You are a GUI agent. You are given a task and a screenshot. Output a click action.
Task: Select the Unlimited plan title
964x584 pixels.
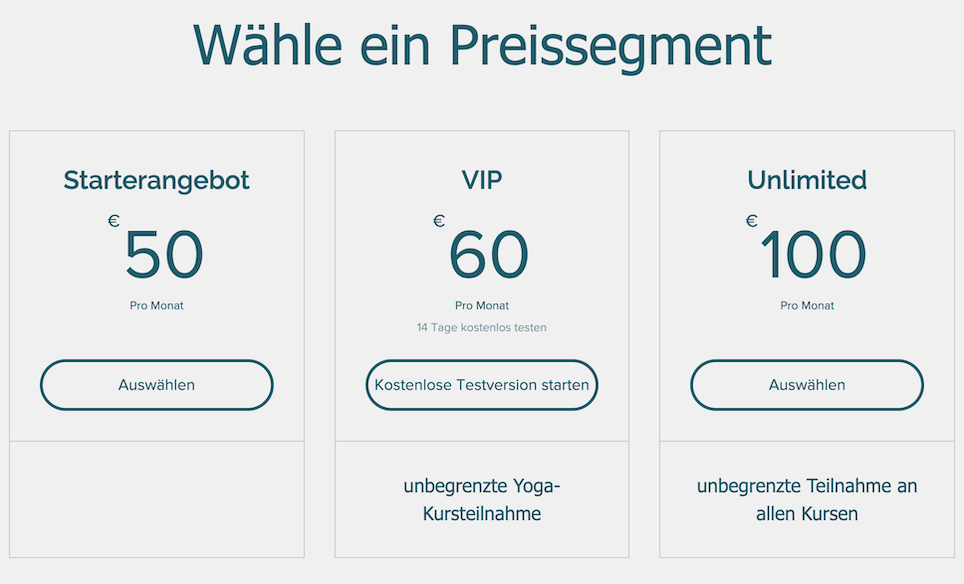[807, 180]
